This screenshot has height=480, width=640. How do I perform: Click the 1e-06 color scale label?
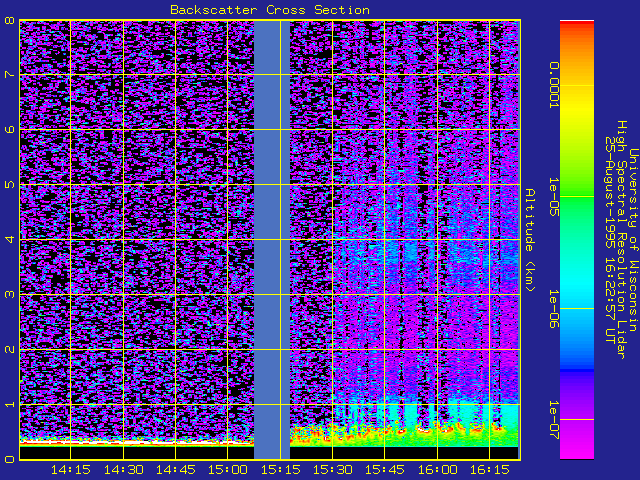[553, 309]
